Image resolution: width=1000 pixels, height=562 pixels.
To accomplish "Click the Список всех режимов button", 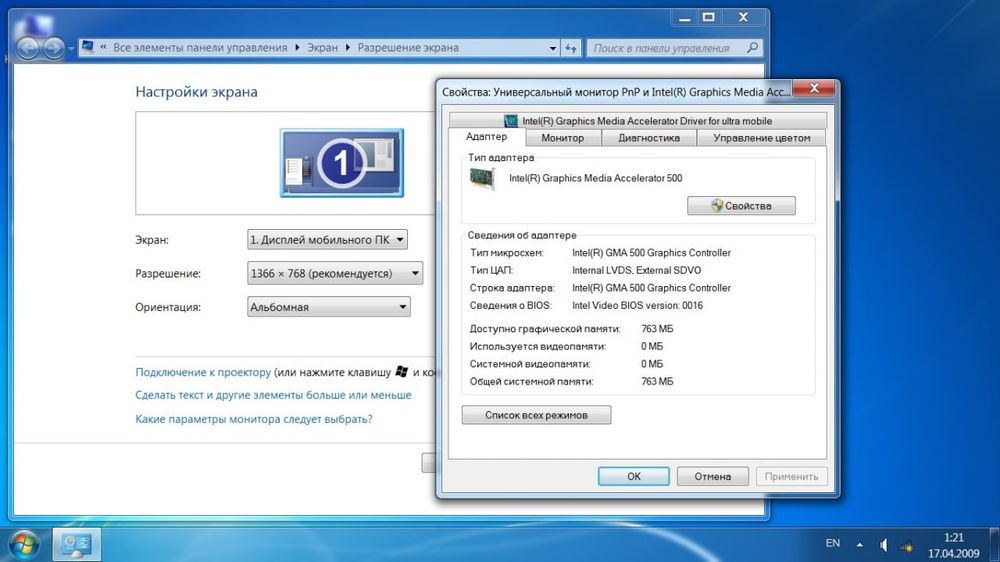I will tap(536, 415).
